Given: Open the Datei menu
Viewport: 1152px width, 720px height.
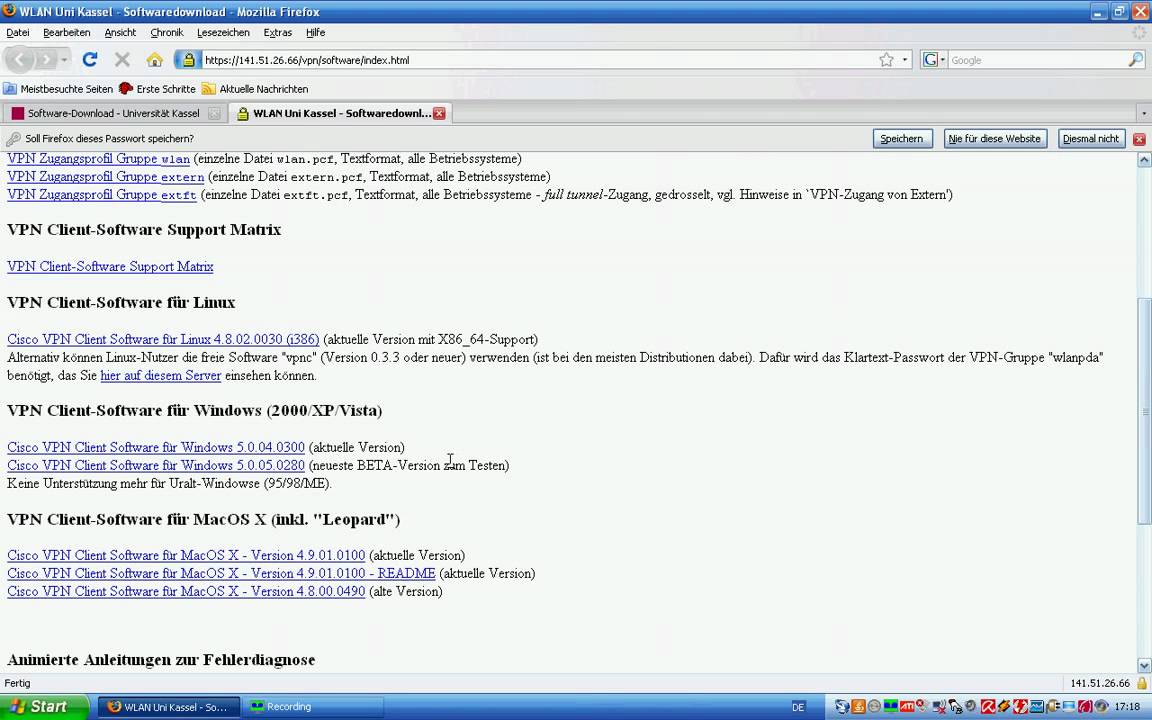Looking at the screenshot, I should click(18, 32).
